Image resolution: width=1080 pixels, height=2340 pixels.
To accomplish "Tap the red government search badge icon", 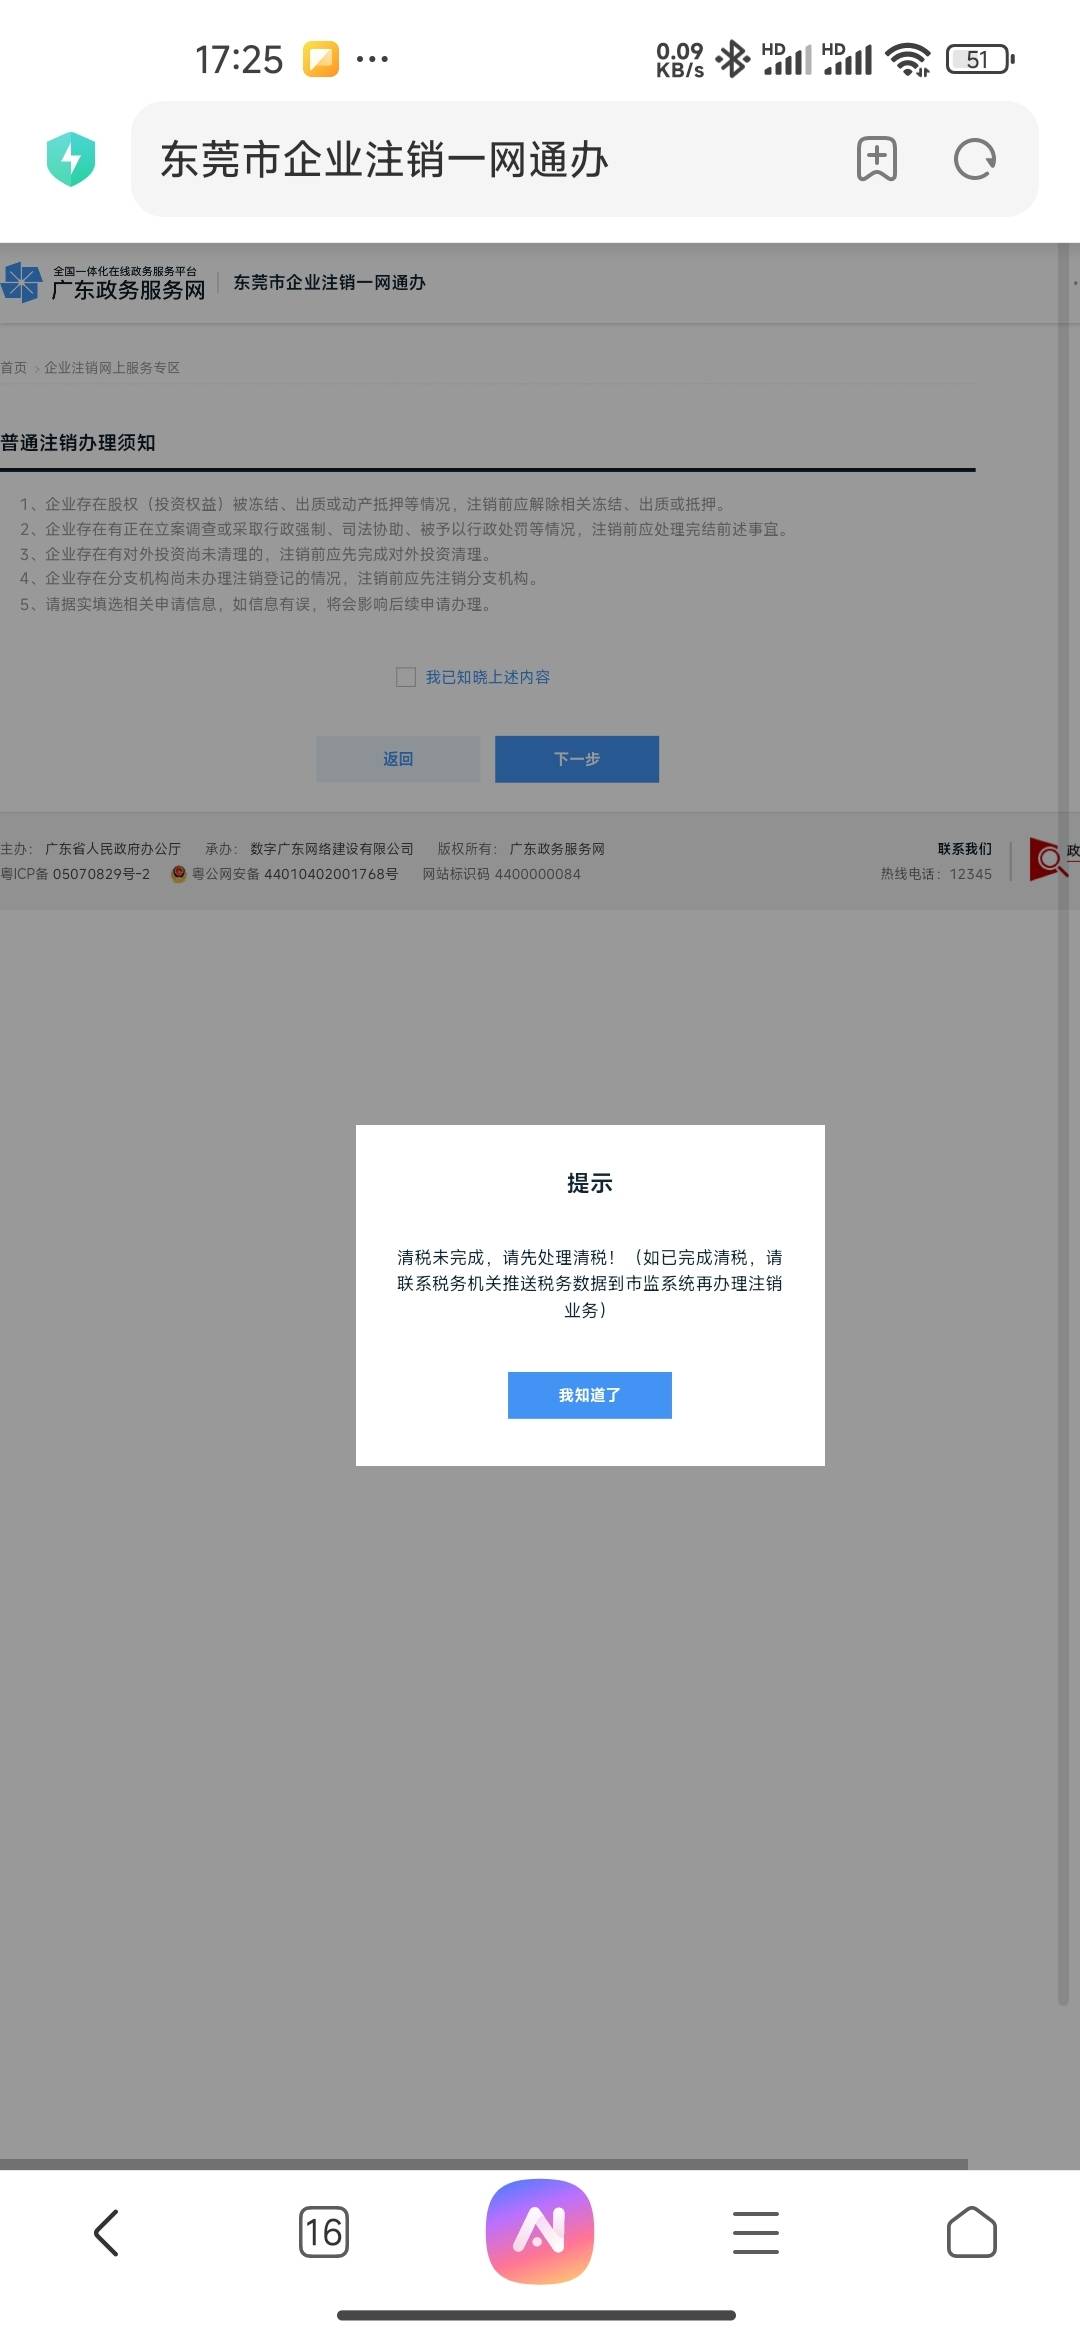I will 1048,859.
